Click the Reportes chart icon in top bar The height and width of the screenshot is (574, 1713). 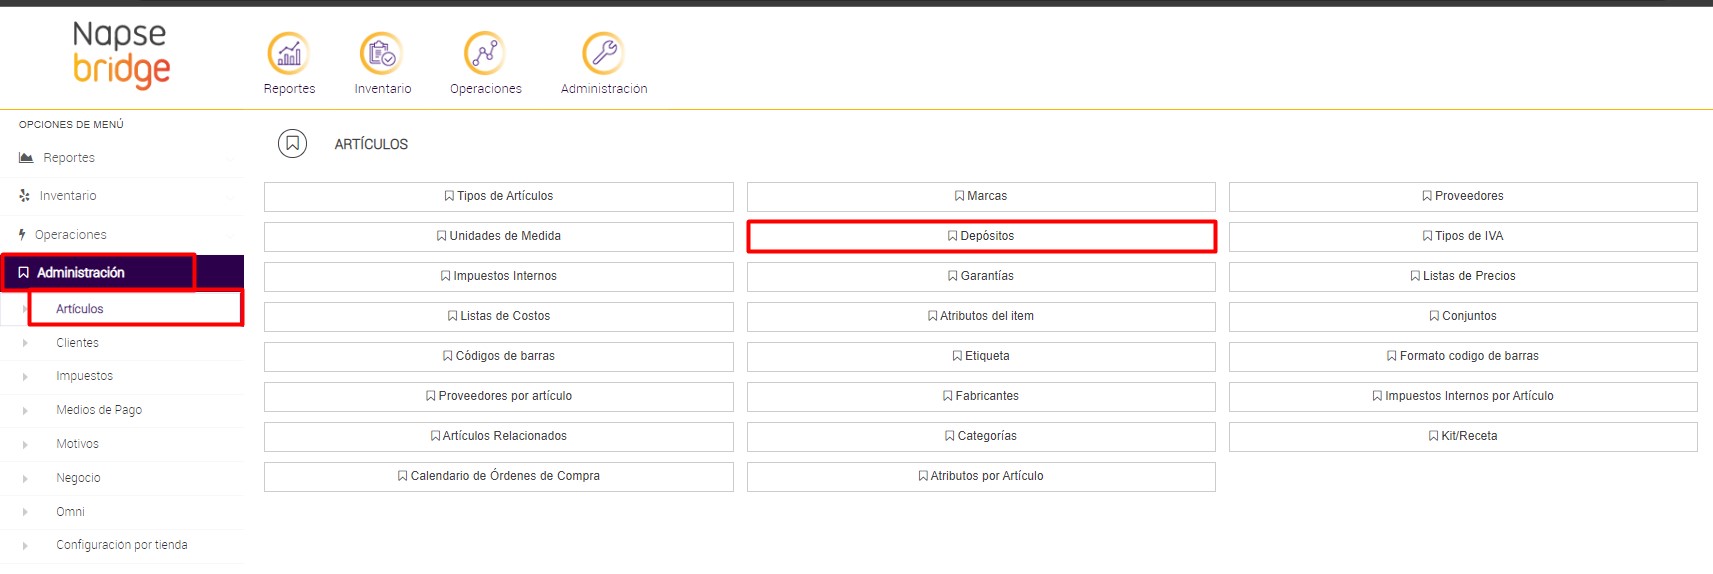coord(288,54)
